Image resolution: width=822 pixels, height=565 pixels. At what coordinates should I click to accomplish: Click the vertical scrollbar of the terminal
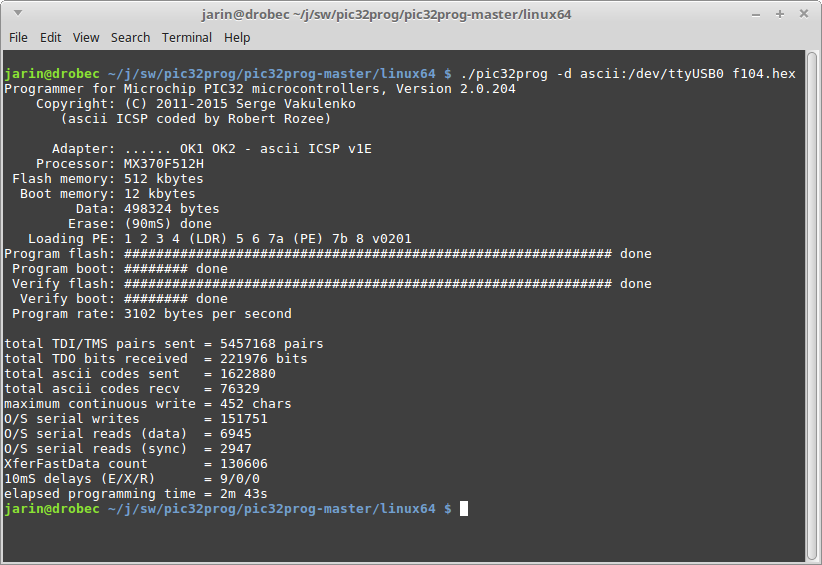(x=812, y=306)
